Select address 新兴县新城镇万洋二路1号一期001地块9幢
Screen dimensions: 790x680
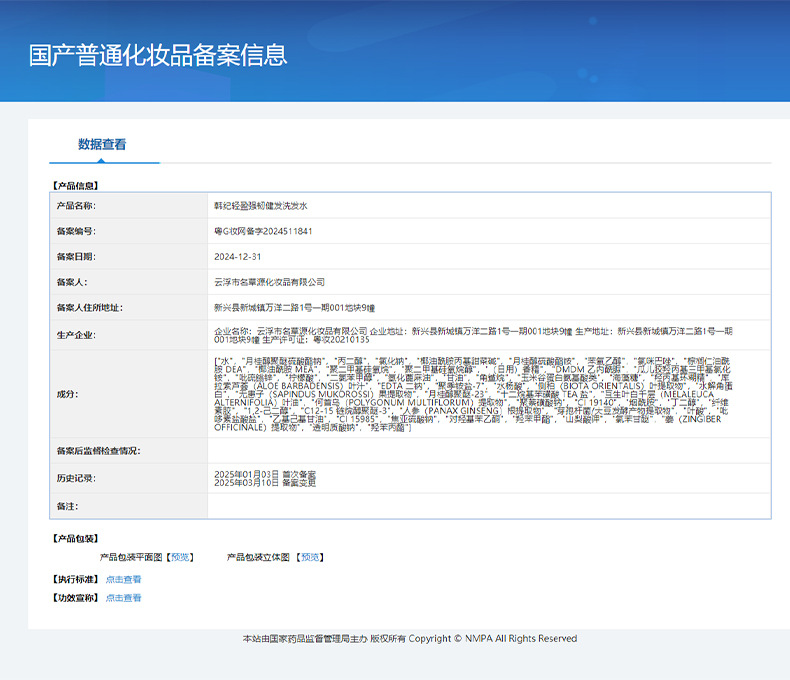coord(294,308)
